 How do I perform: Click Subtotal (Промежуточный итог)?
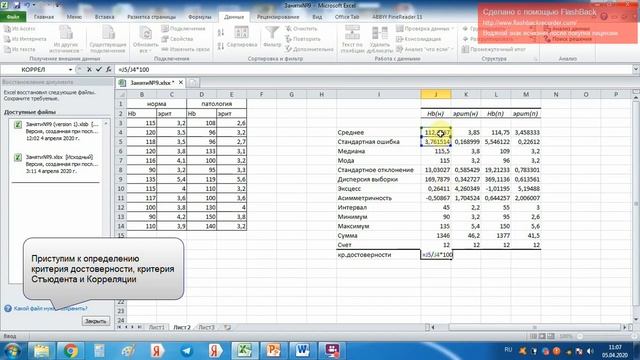494,49
